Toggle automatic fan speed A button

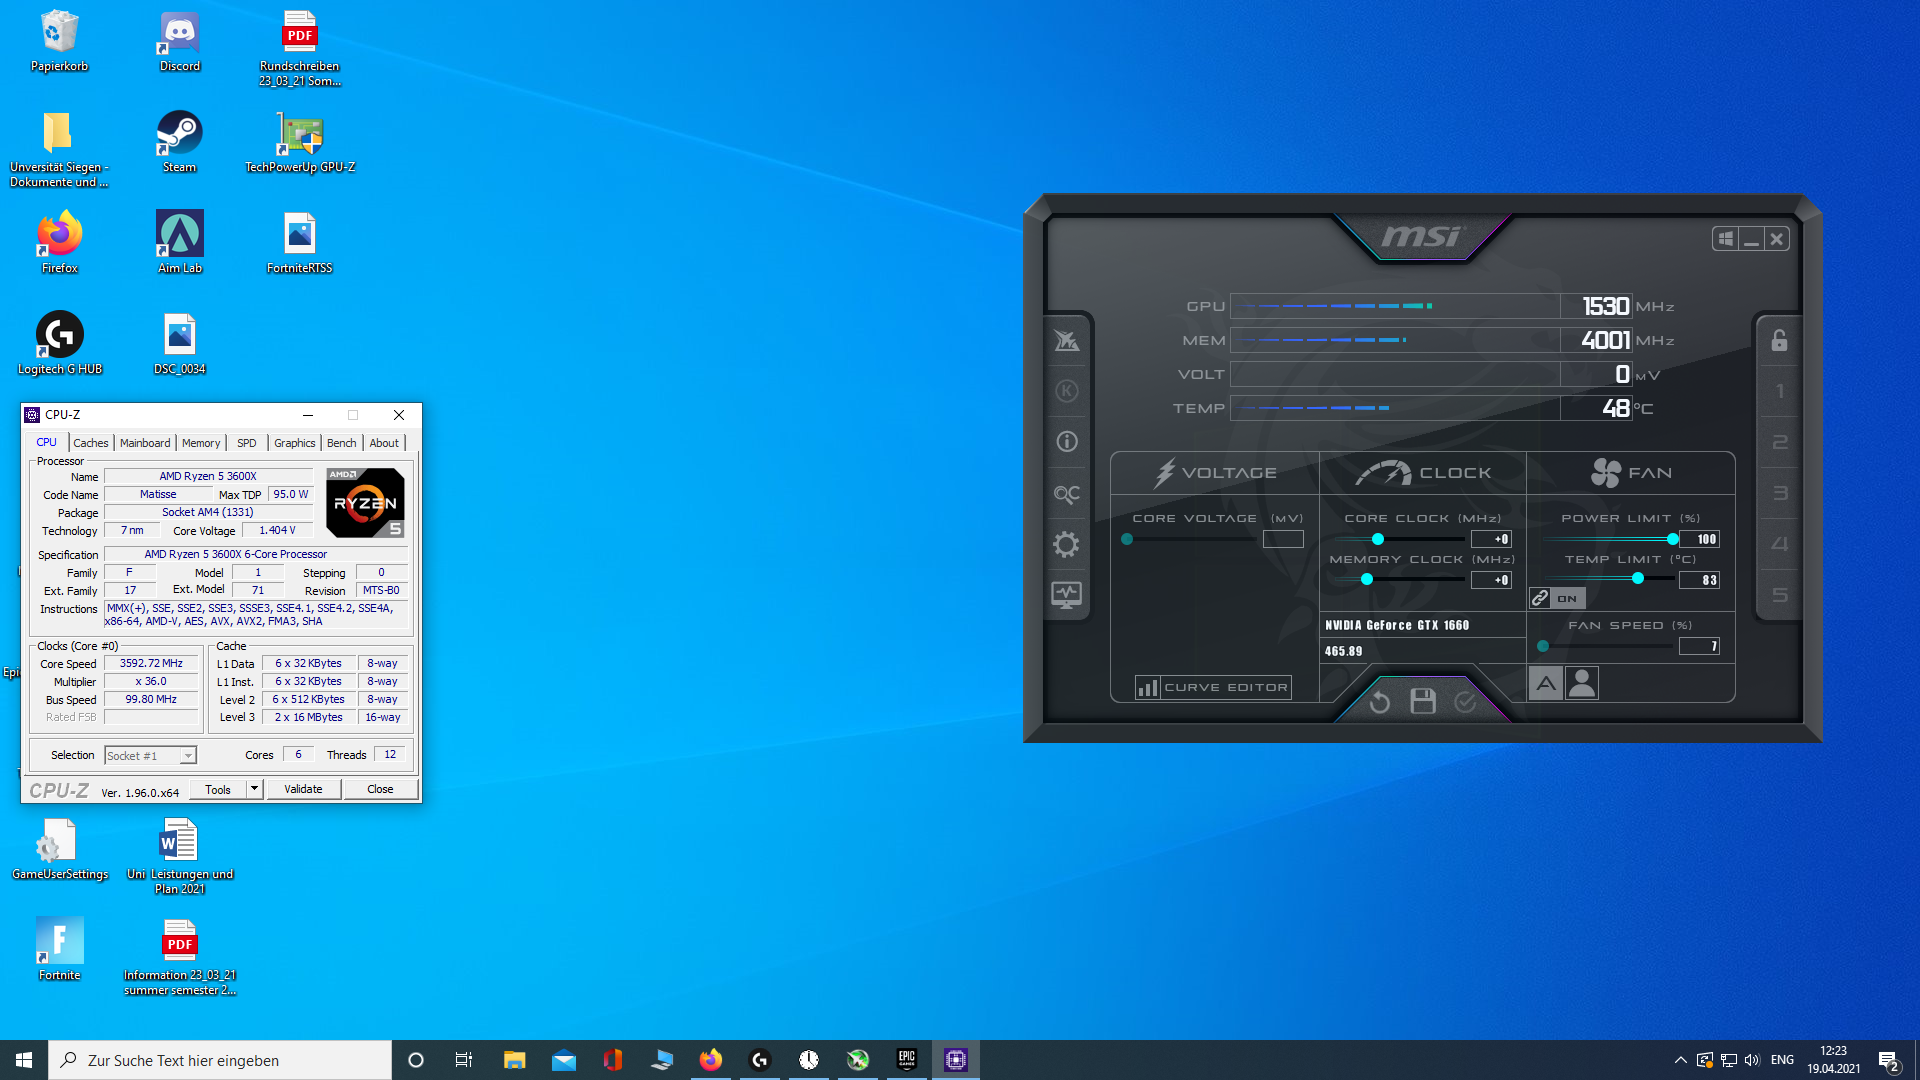point(1545,684)
